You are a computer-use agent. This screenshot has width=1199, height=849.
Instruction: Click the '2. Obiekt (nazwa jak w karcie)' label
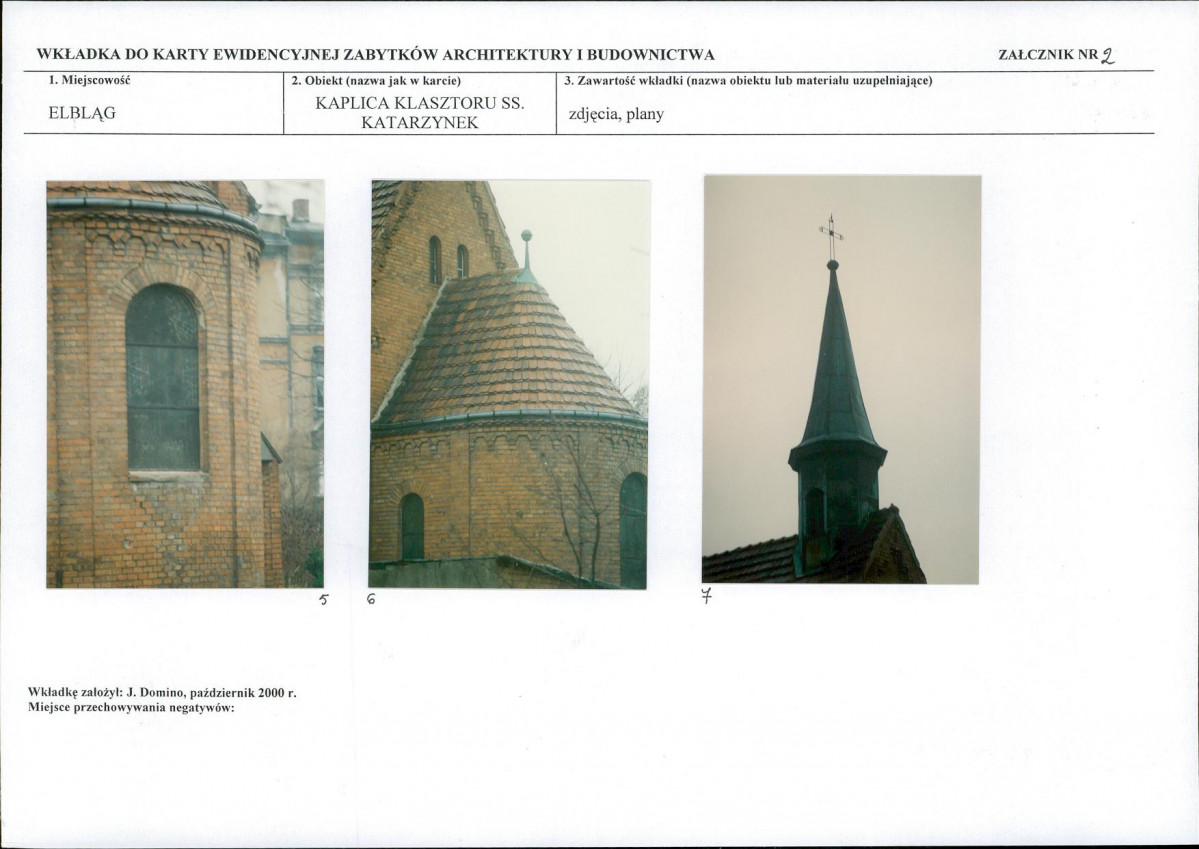376,80
